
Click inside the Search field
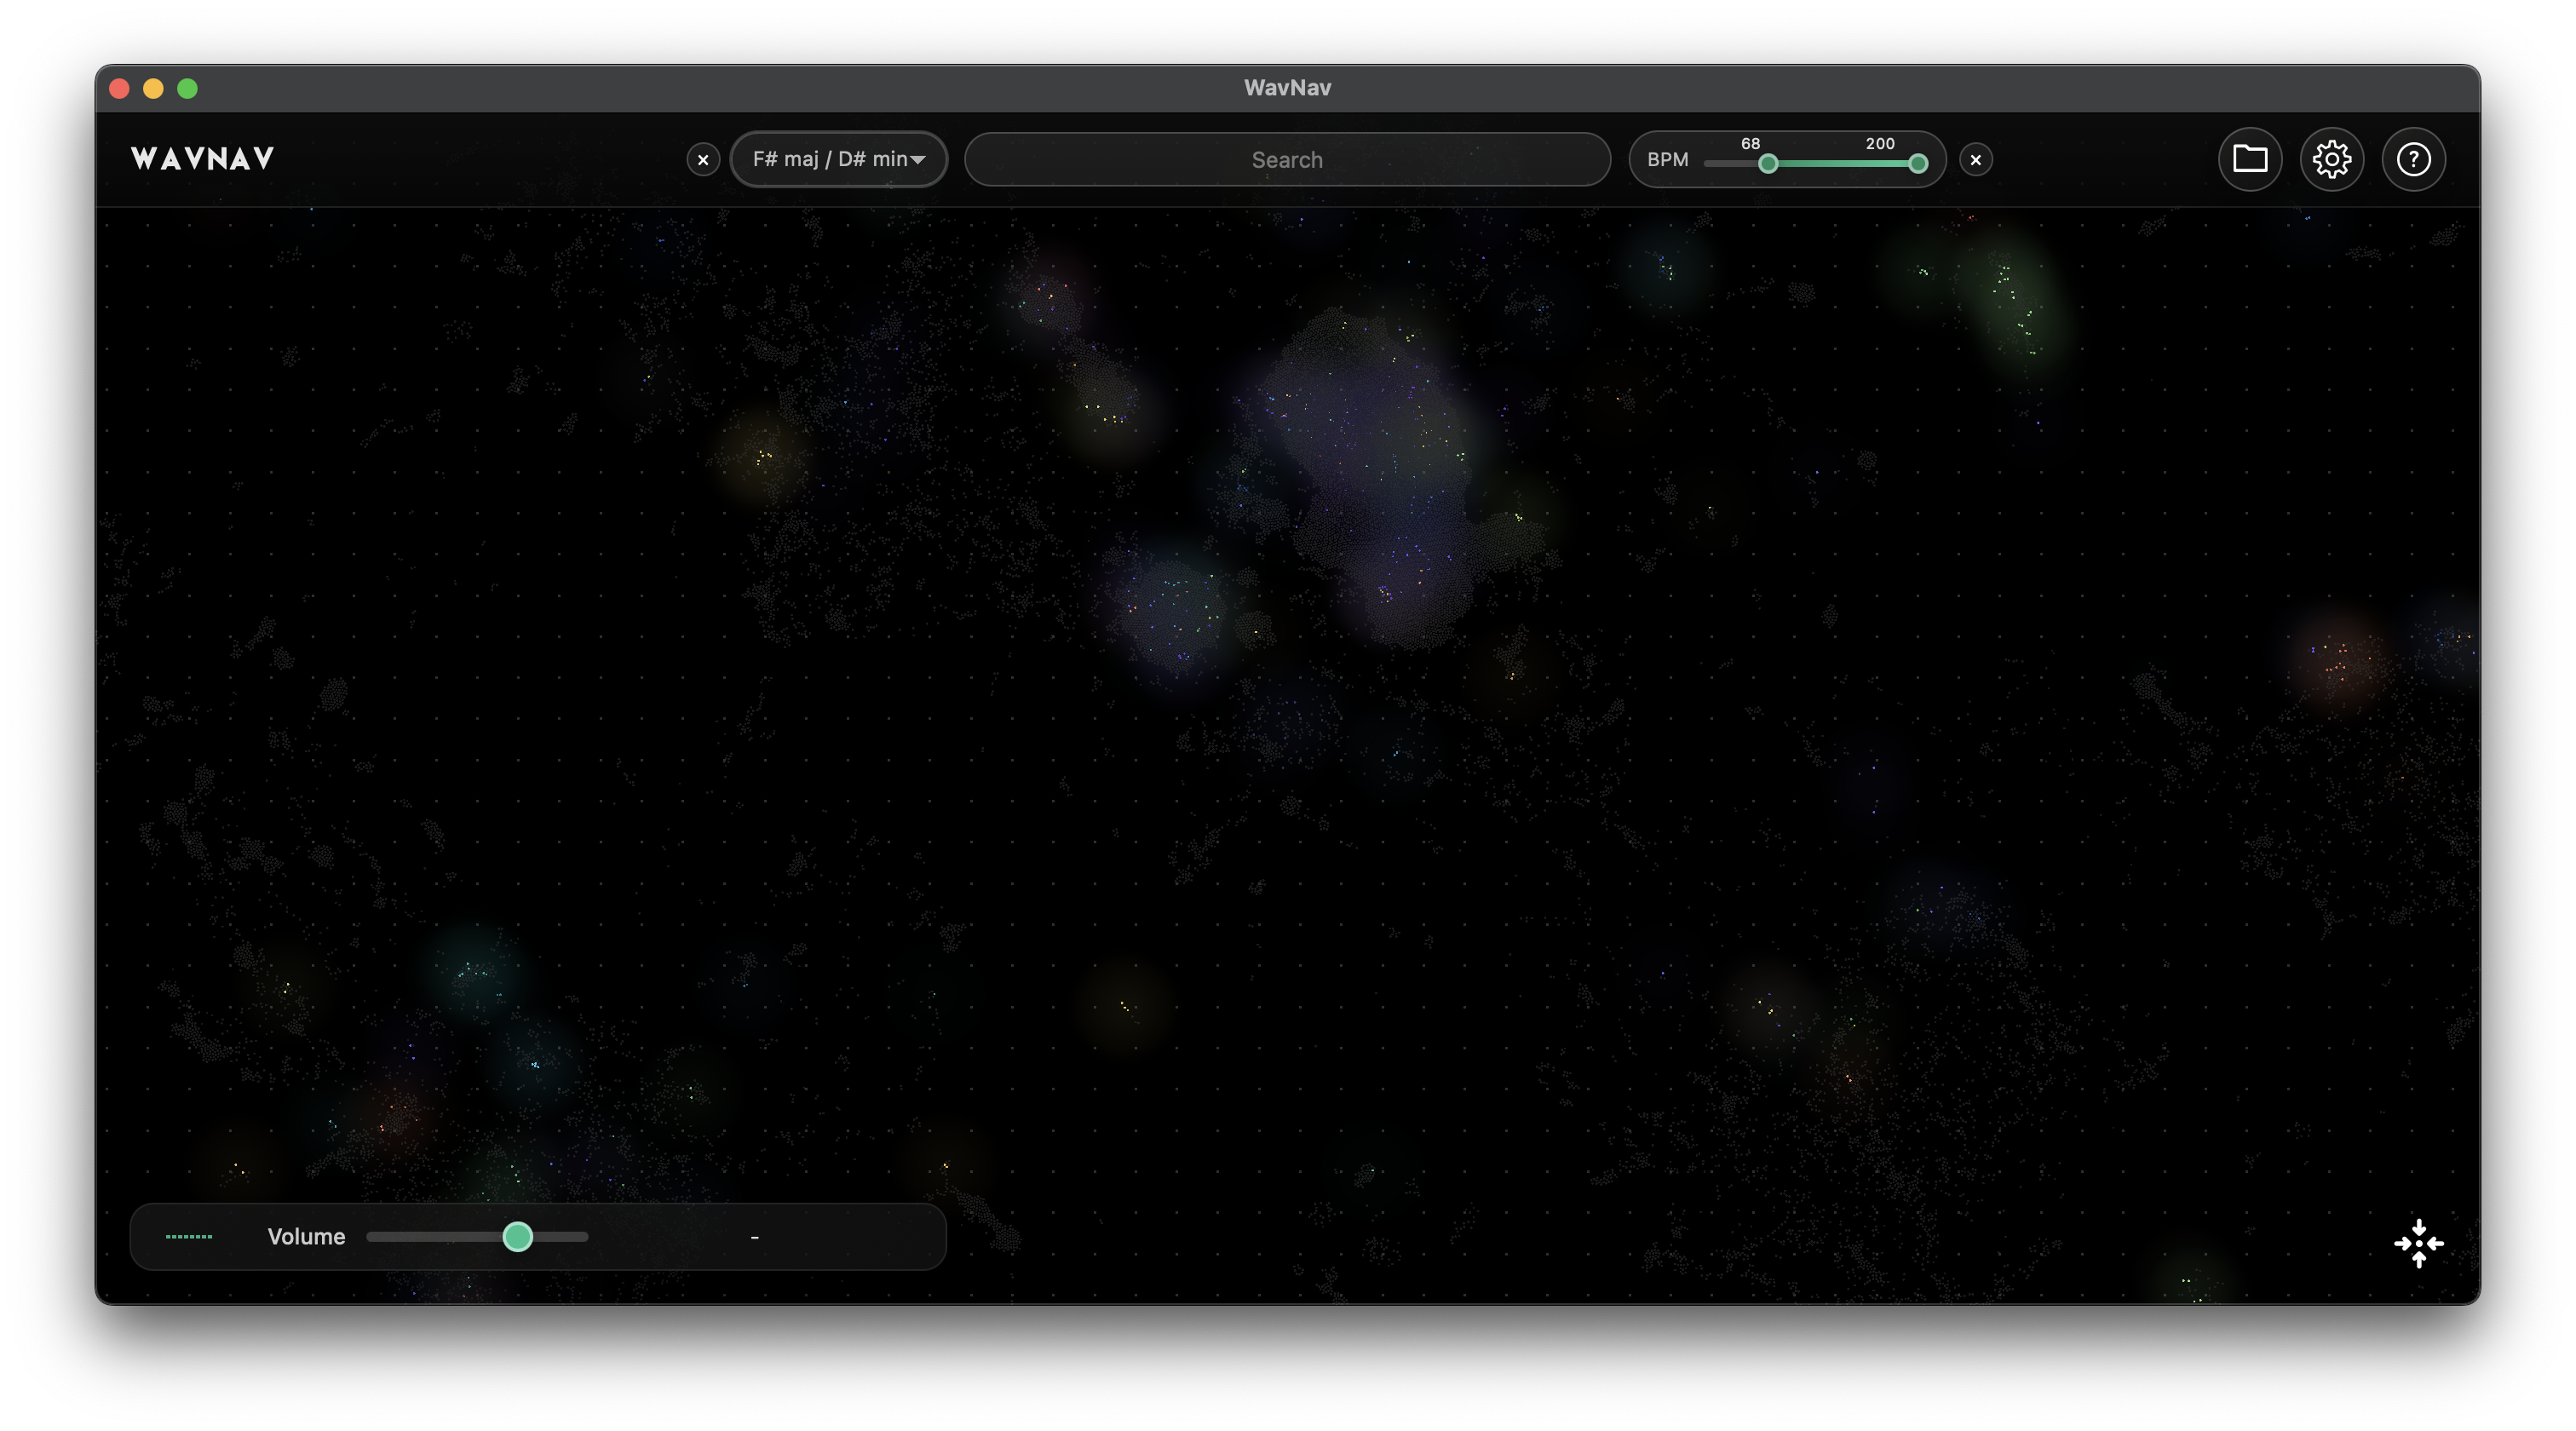pyautogui.click(x=1287, y=159)
